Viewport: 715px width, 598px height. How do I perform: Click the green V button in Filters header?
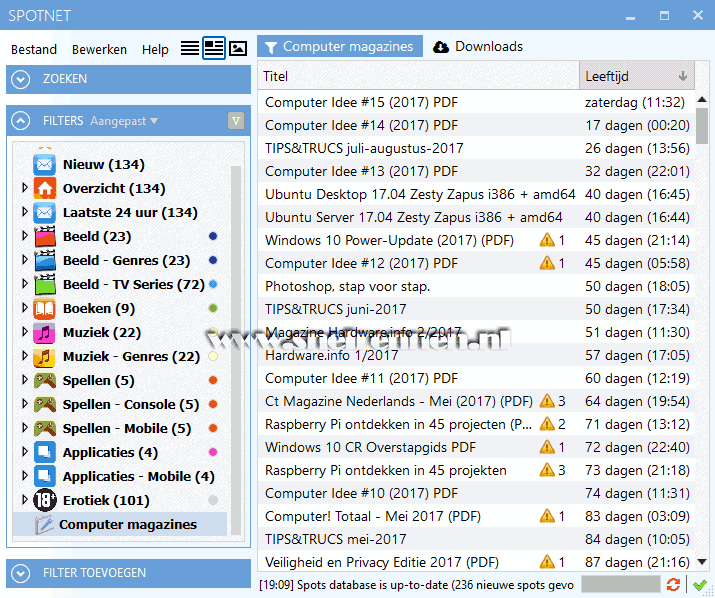pyautogui.click(x=236, y=121)
